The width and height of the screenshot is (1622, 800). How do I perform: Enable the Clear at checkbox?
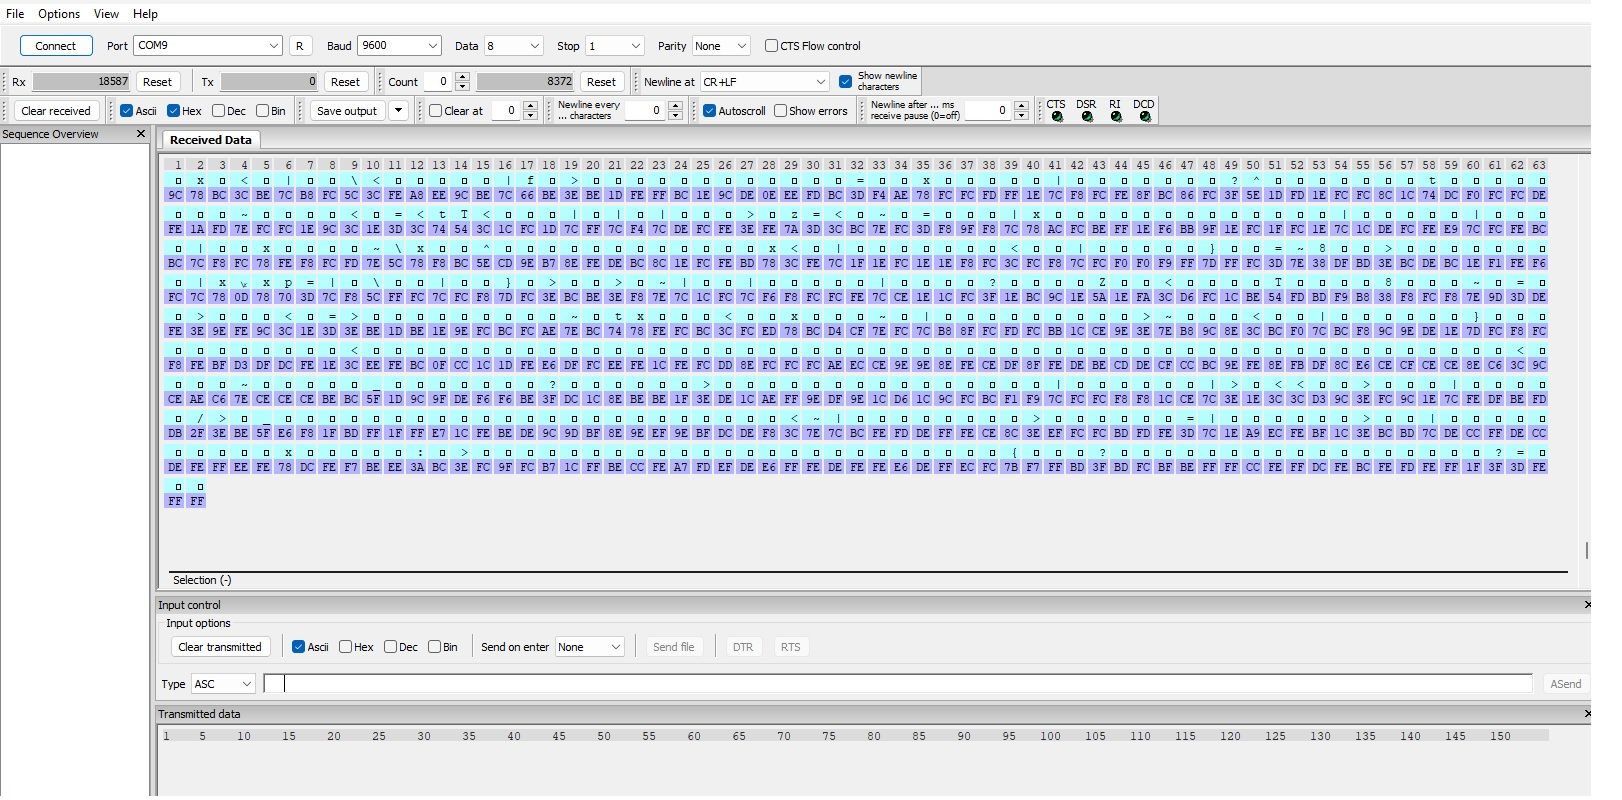(x=436, y=111)
